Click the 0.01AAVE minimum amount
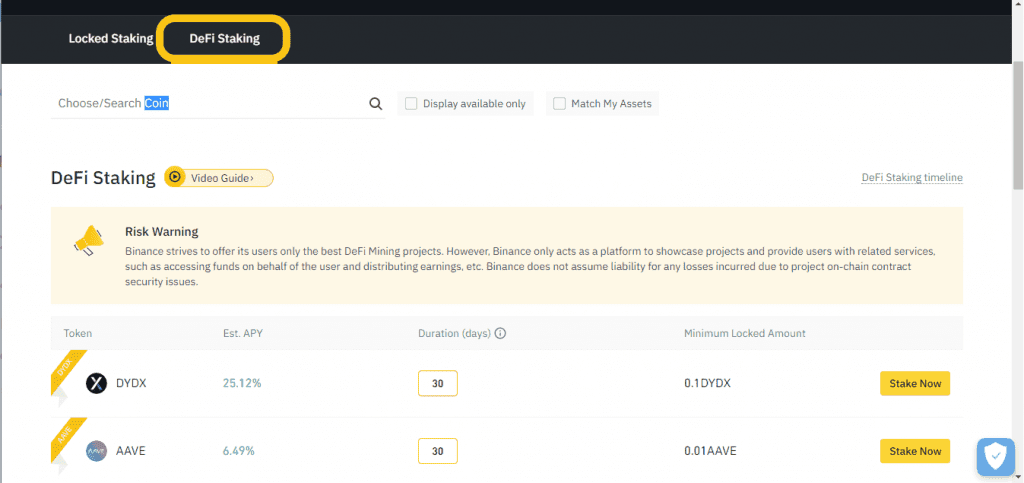Image resolution: width=1024 pixels, height=483 pixels. pyautogui.click(x=711, y=451)
